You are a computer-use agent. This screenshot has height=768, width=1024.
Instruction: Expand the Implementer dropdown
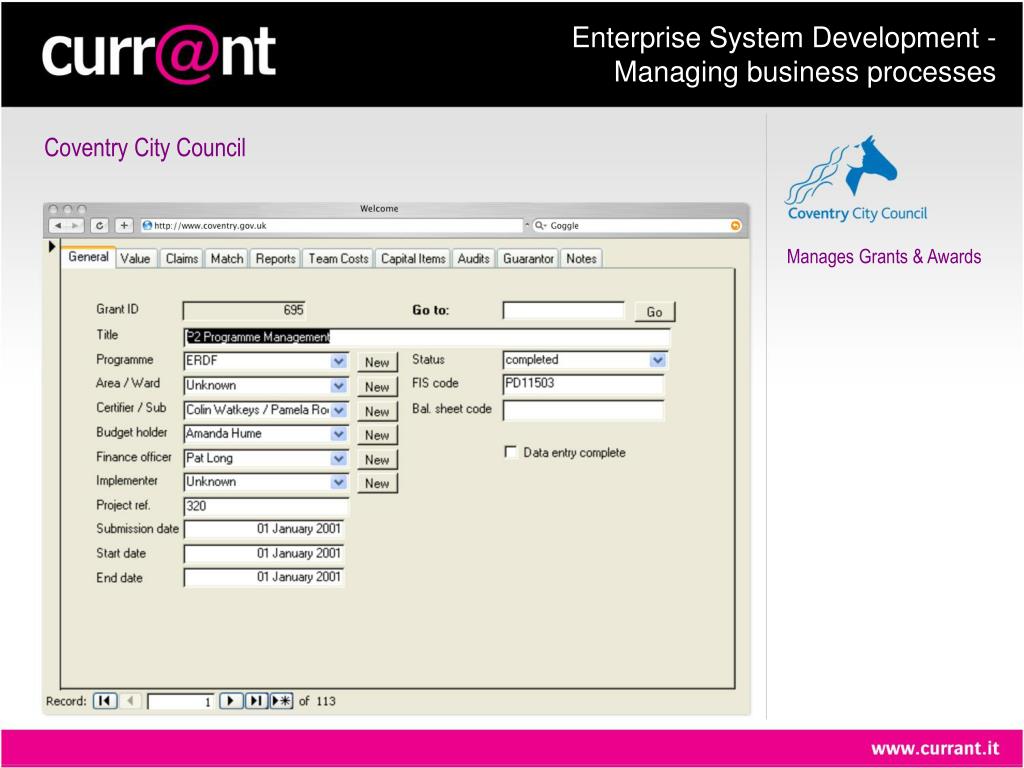338,482
